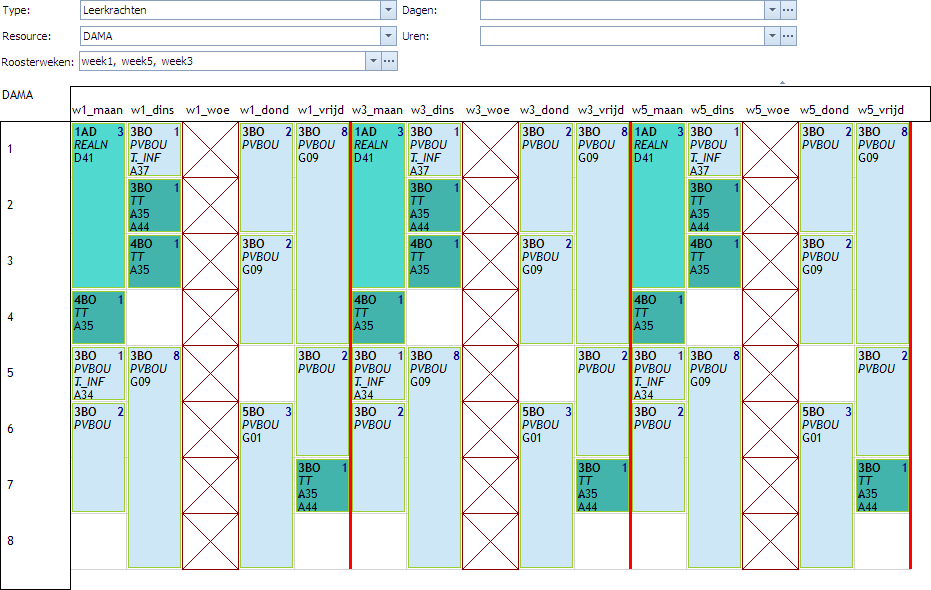This screenshot has width=931, height=590.
Task: Select the 1AD REALN D41 lesson on w3_maan
Action: point(378,205)
